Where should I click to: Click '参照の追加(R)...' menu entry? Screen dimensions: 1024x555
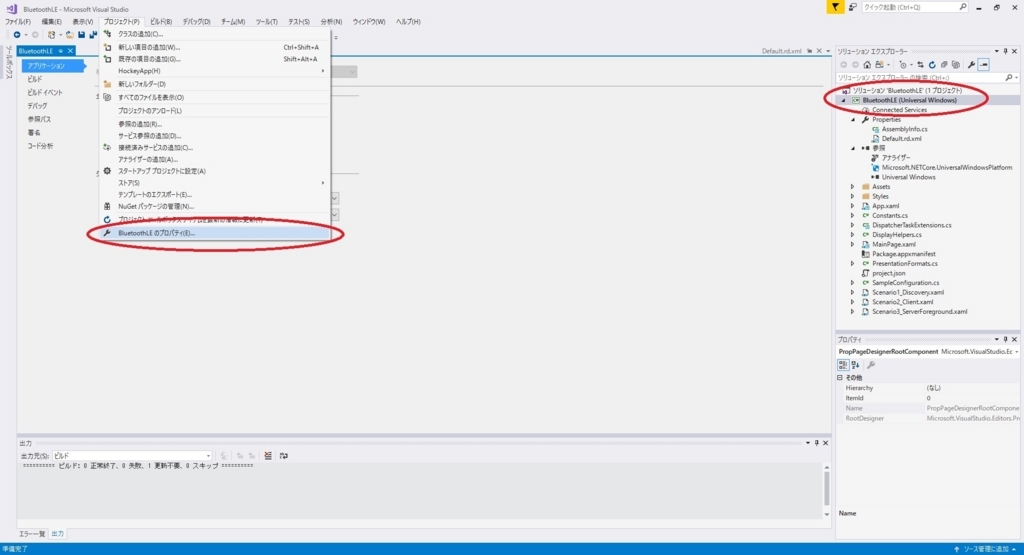216,124
